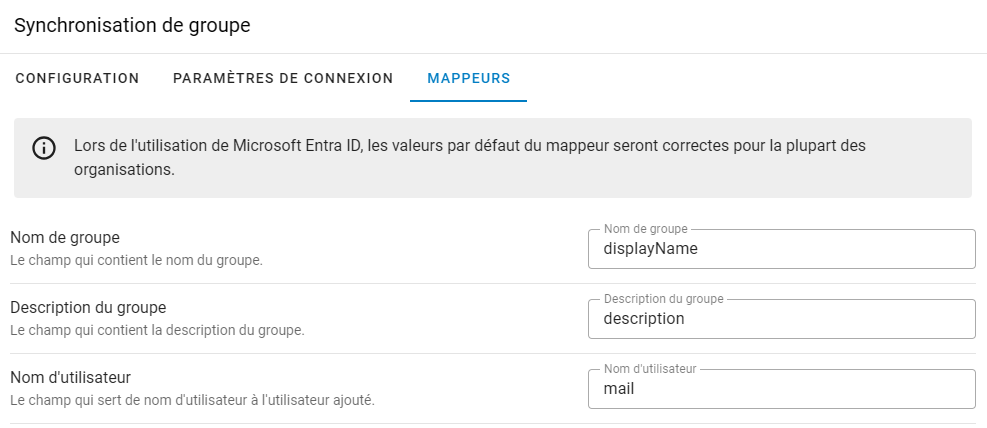Click the info icon in the banner
This screenshot has height=428, width=987.
point(44,148)
